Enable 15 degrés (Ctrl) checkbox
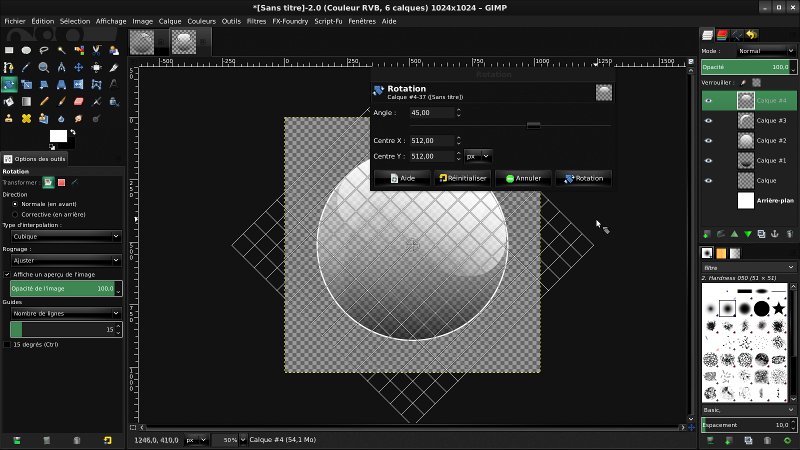Viewport: 800px width, 450px height. pos(7,344)
